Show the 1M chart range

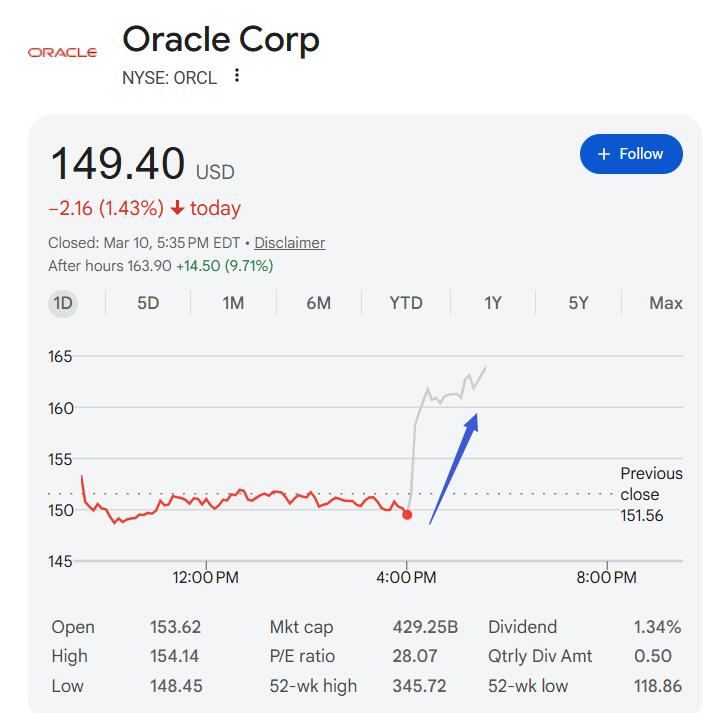coord(233,303)
